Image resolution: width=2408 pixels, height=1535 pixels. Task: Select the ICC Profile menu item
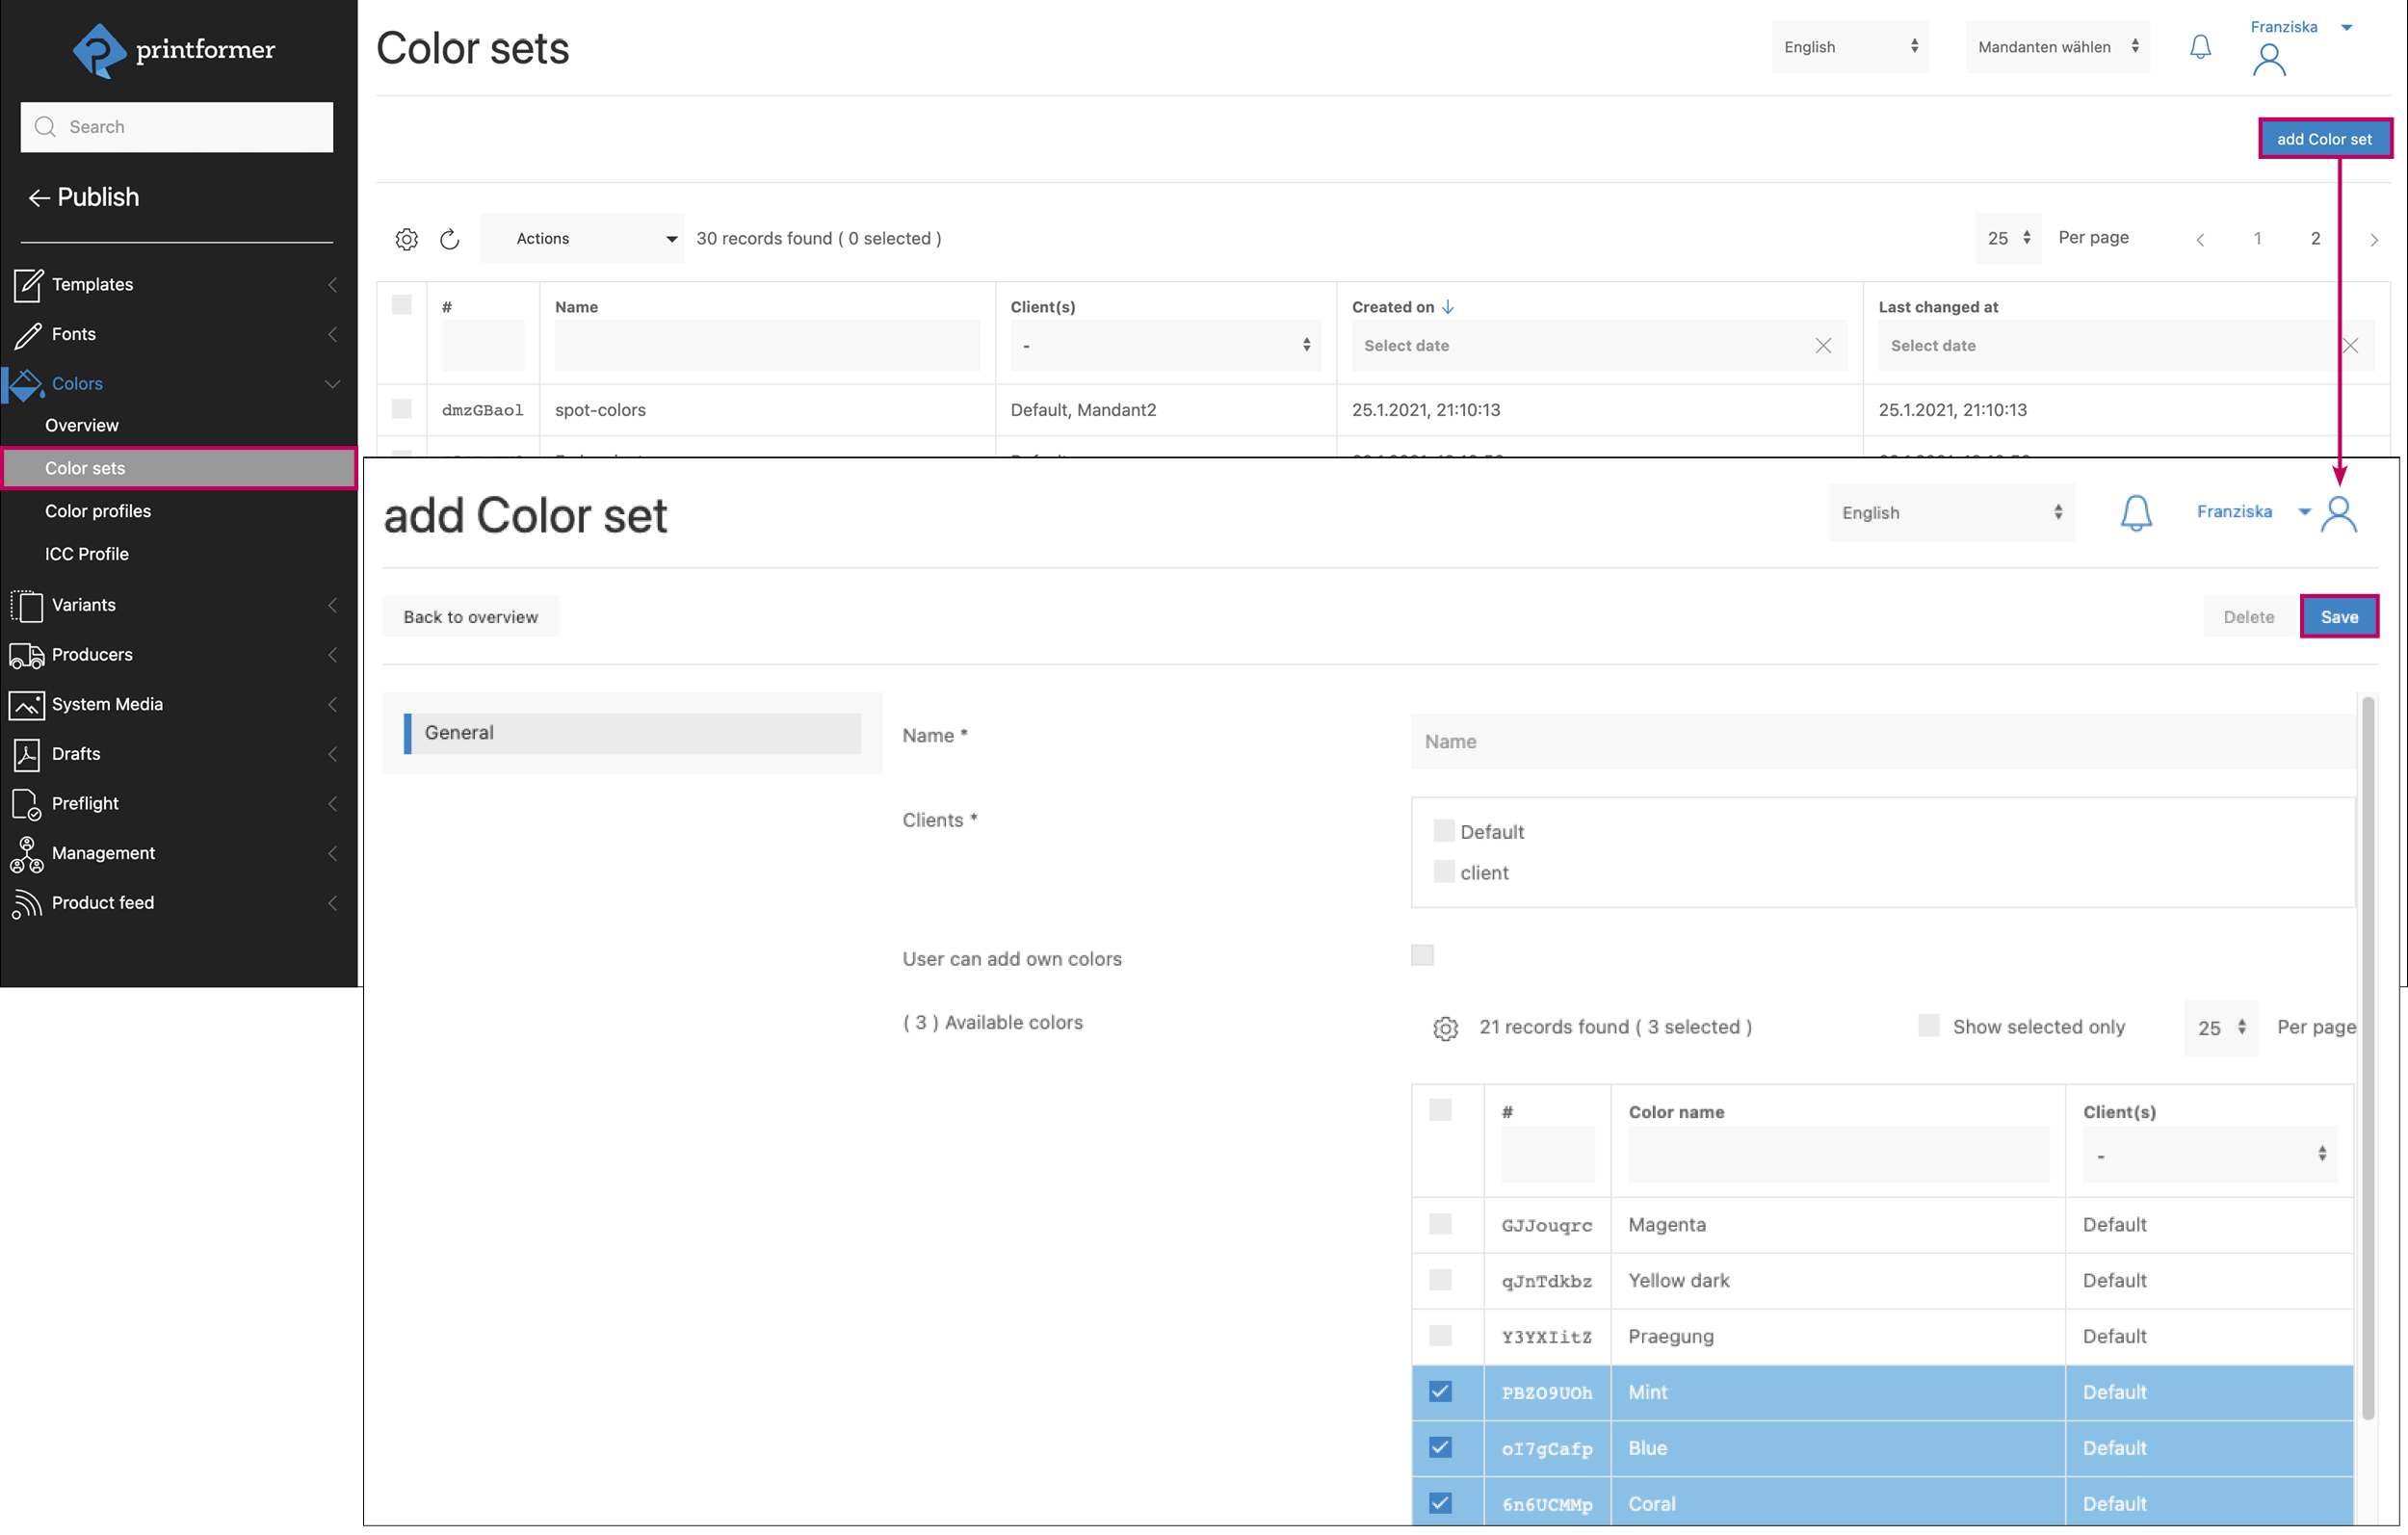(87, 554)
